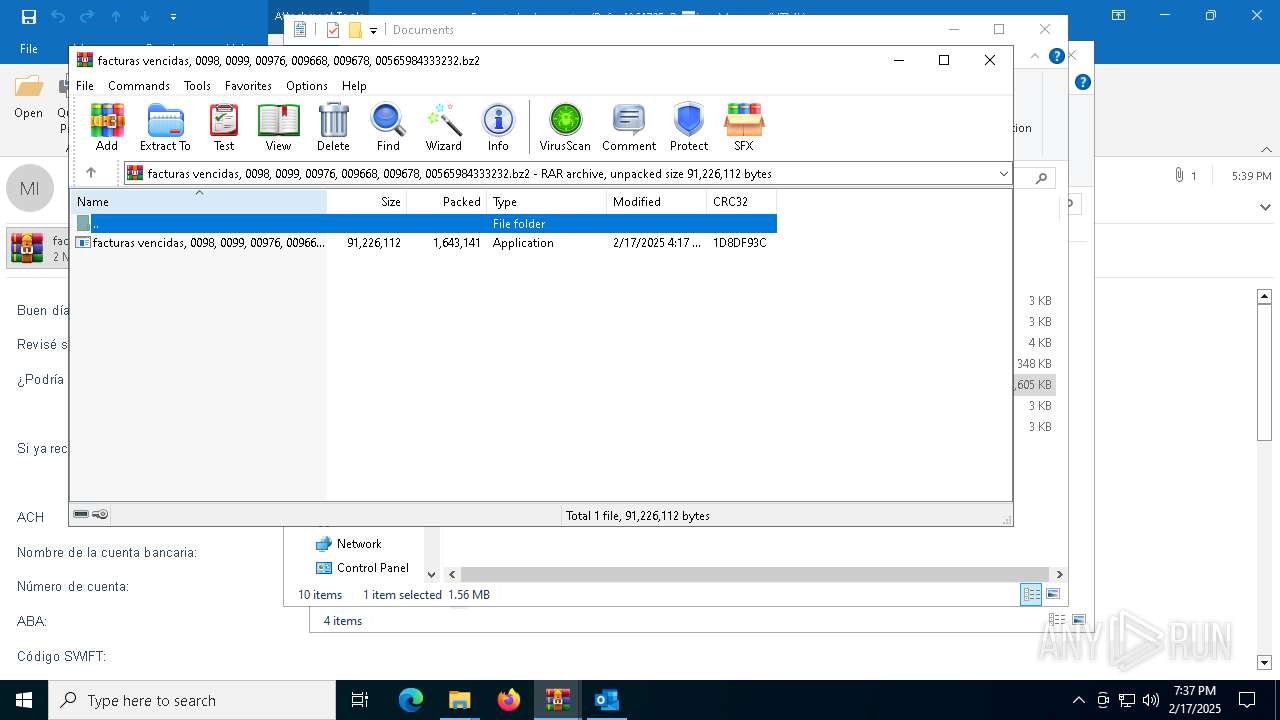Image resolution: width=1280 pixels, height=720 pixels.
Task: Click the Add toolbar icon in WinRAR
Action: pyautogui.click(x=107, y=127)
